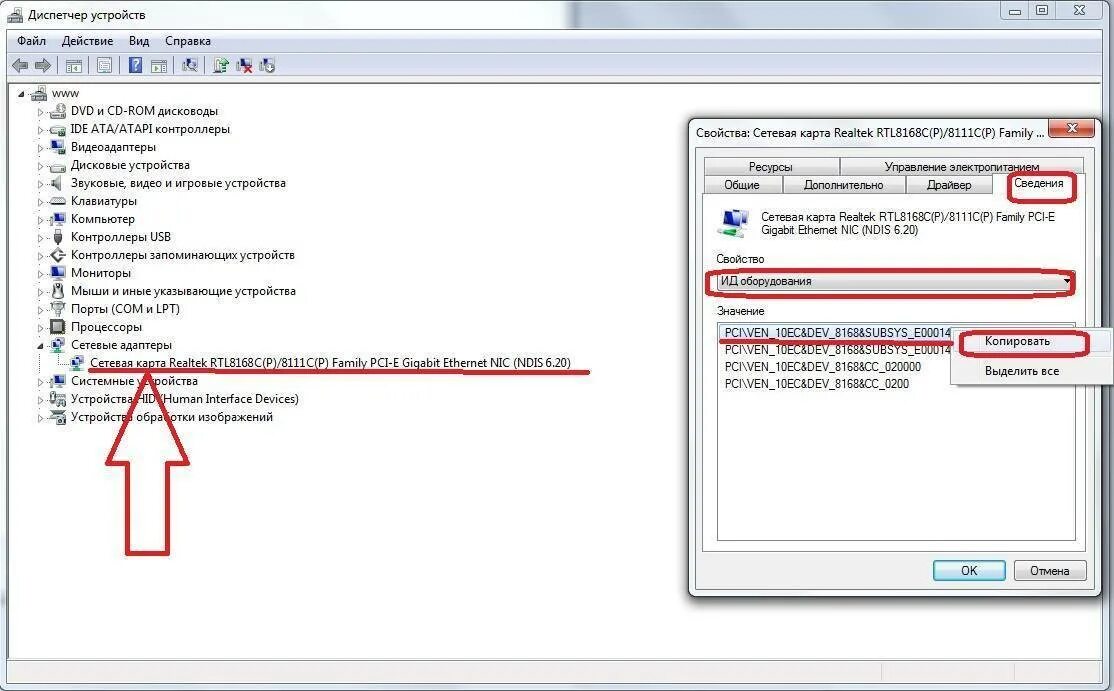
Task: Click the Контроллеры USB icon
Action: click(x=58, y=237)
